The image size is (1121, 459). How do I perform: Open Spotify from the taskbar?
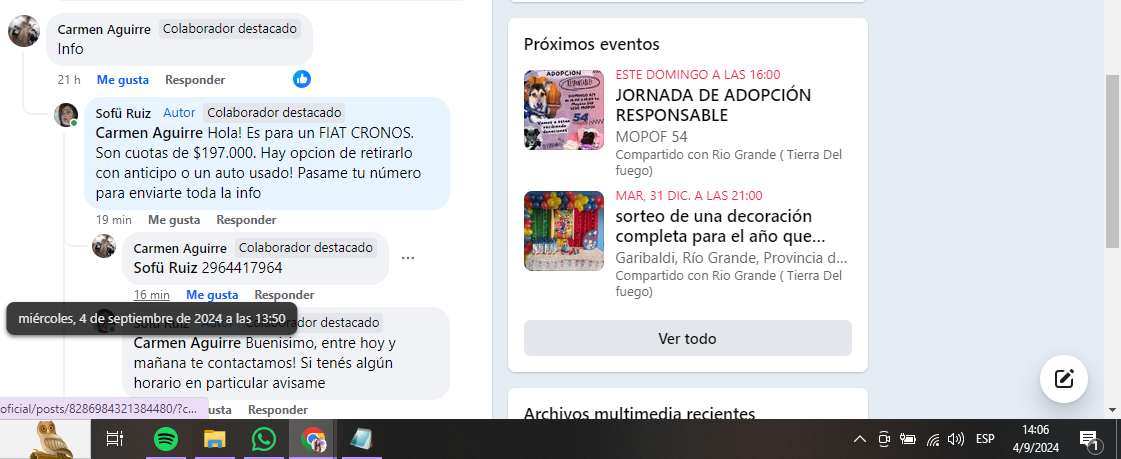point(166,439)
